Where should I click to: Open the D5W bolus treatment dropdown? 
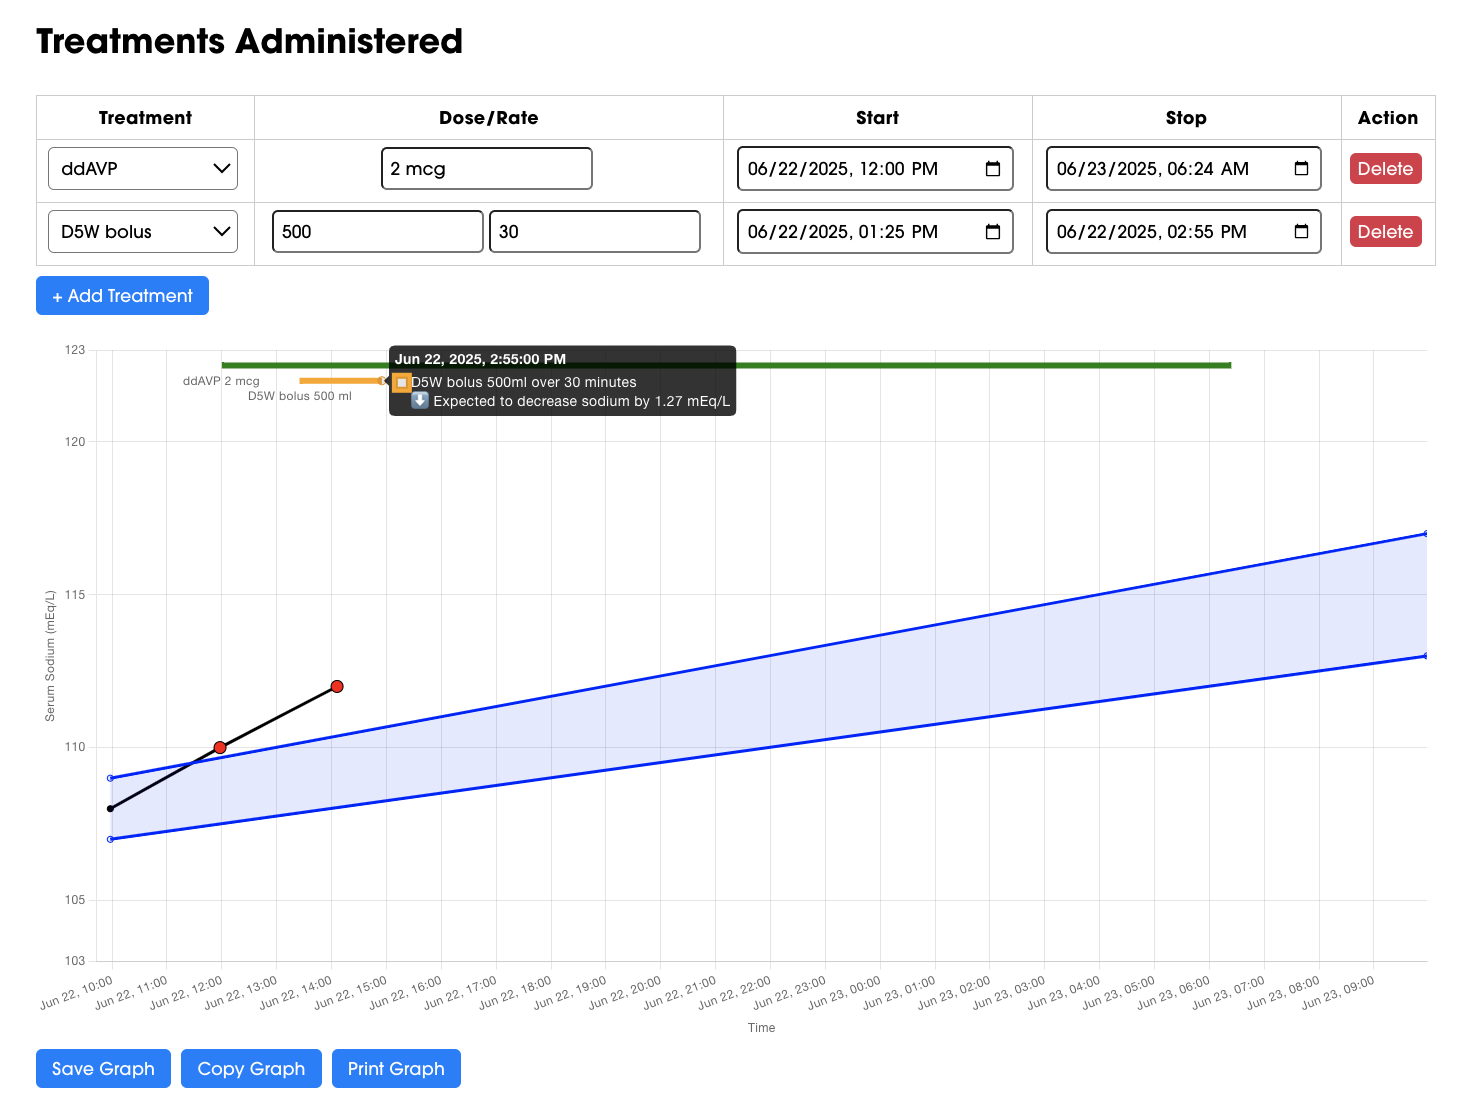tap(142, 231)
